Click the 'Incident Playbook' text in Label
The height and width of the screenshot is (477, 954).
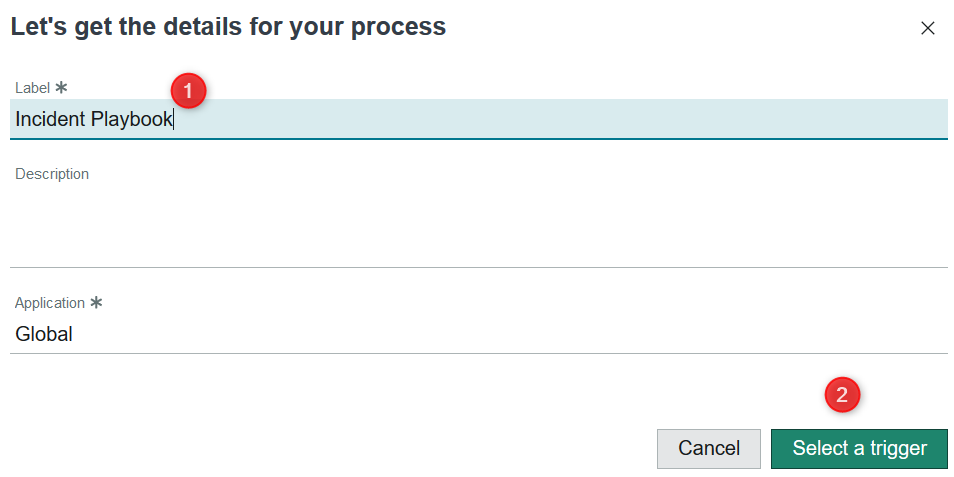[94, 120]
